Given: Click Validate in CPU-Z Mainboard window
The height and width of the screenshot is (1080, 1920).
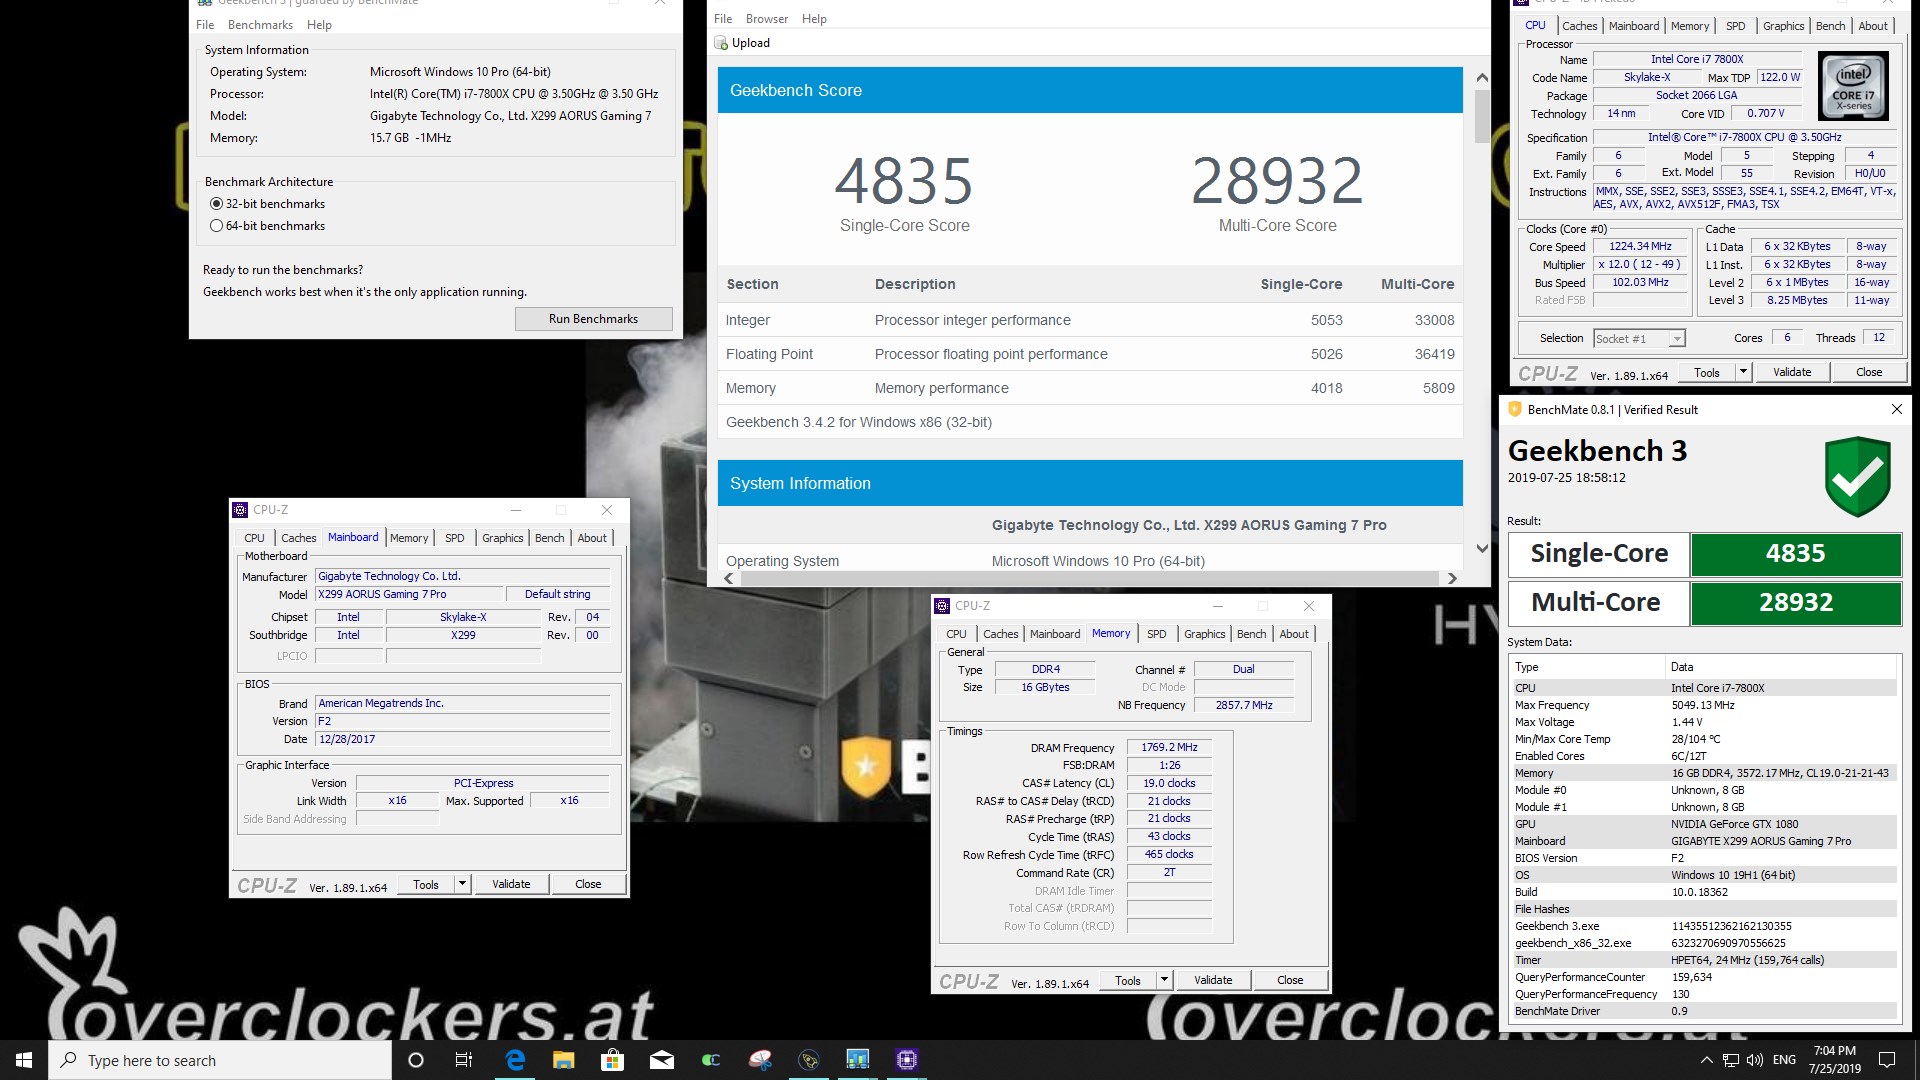Looking at the screenshot, I should pos(511,884).
